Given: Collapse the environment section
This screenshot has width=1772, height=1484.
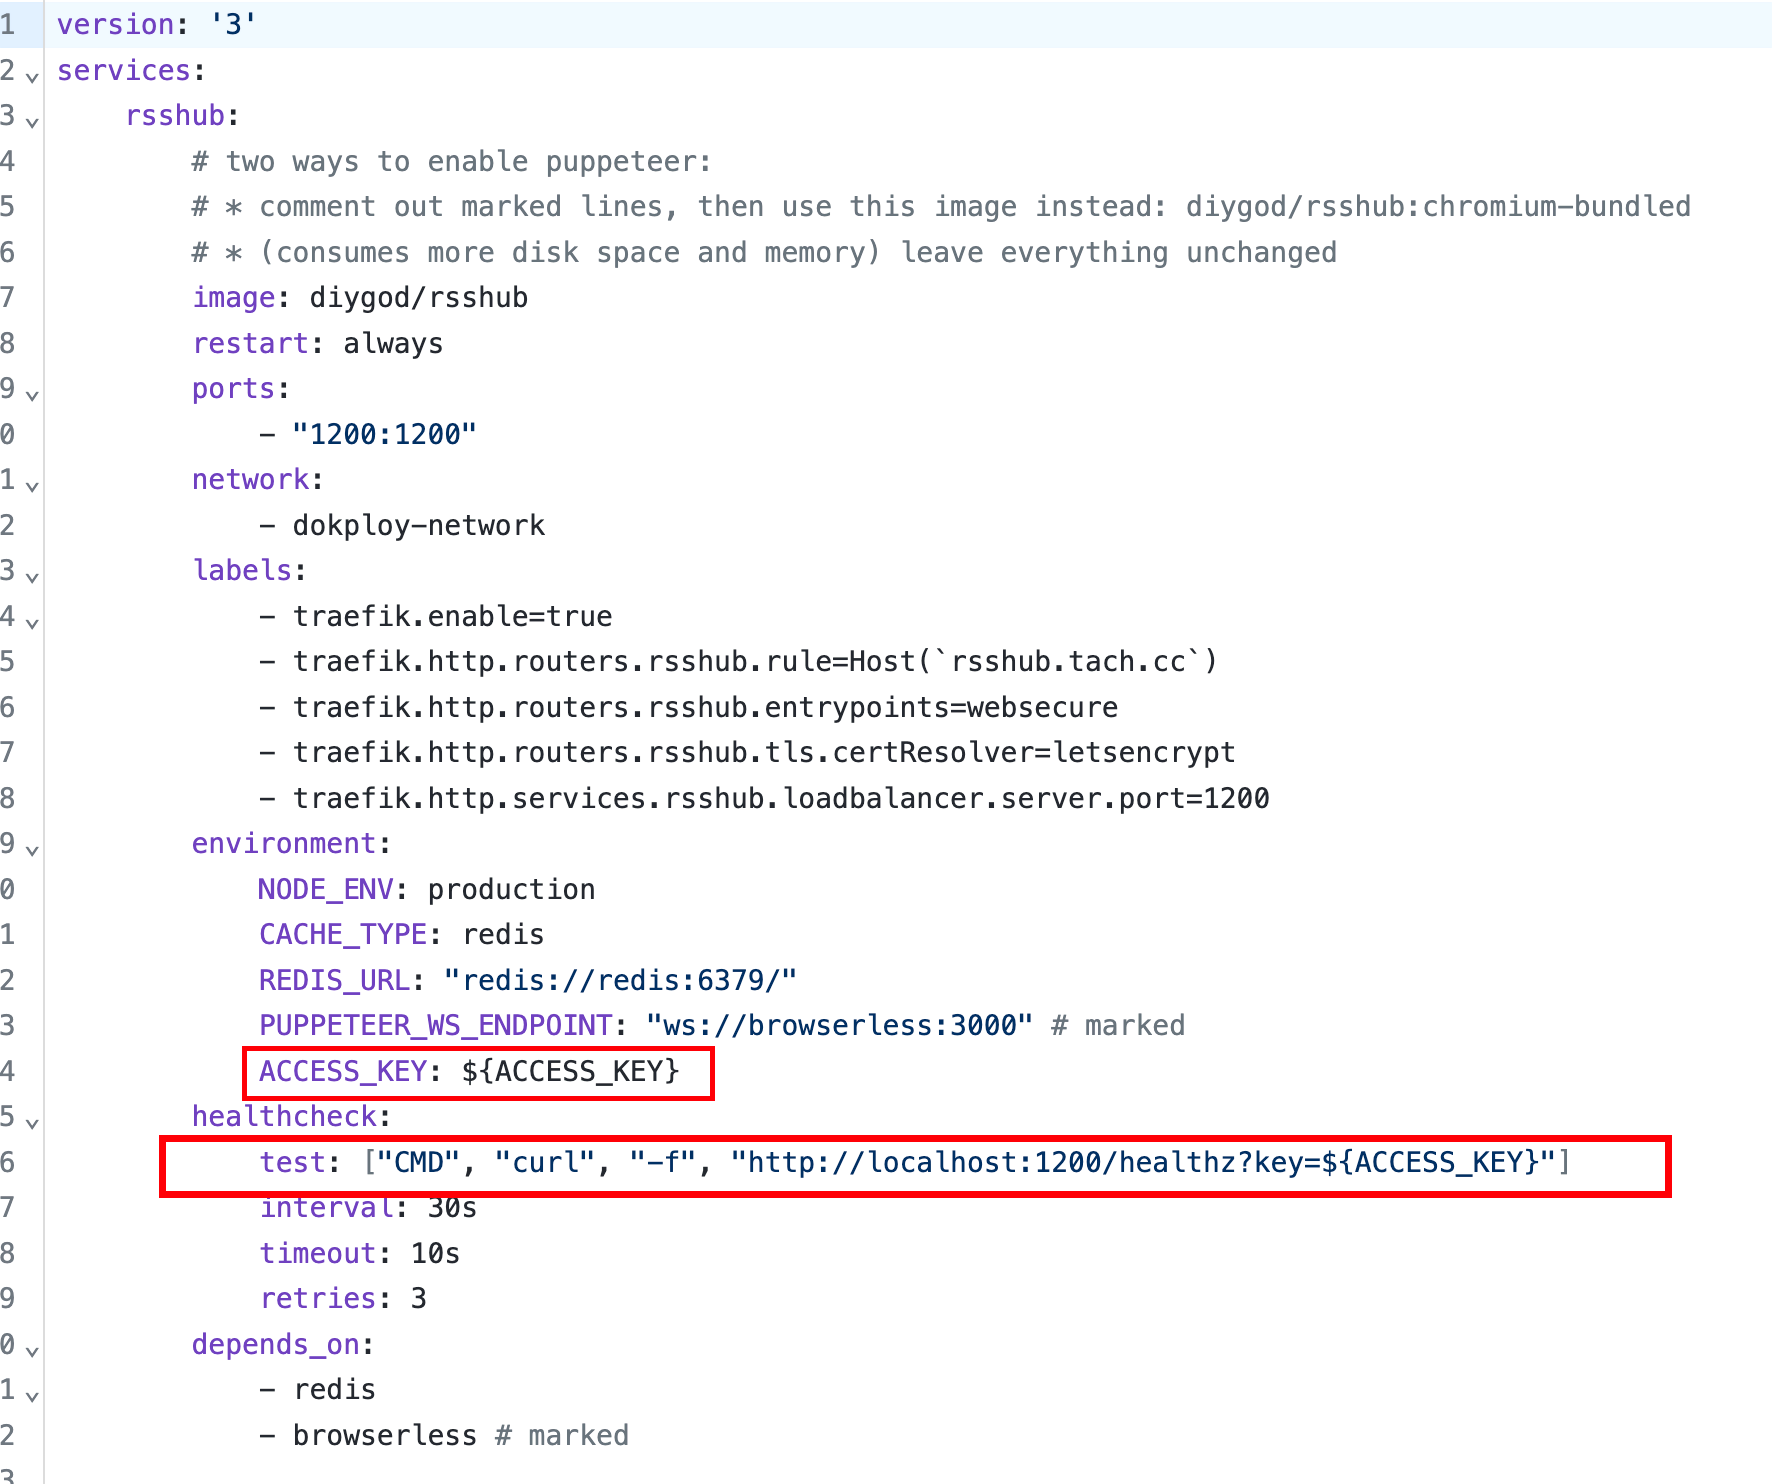Looking at the screenshot, I should [x=32, y=850].
